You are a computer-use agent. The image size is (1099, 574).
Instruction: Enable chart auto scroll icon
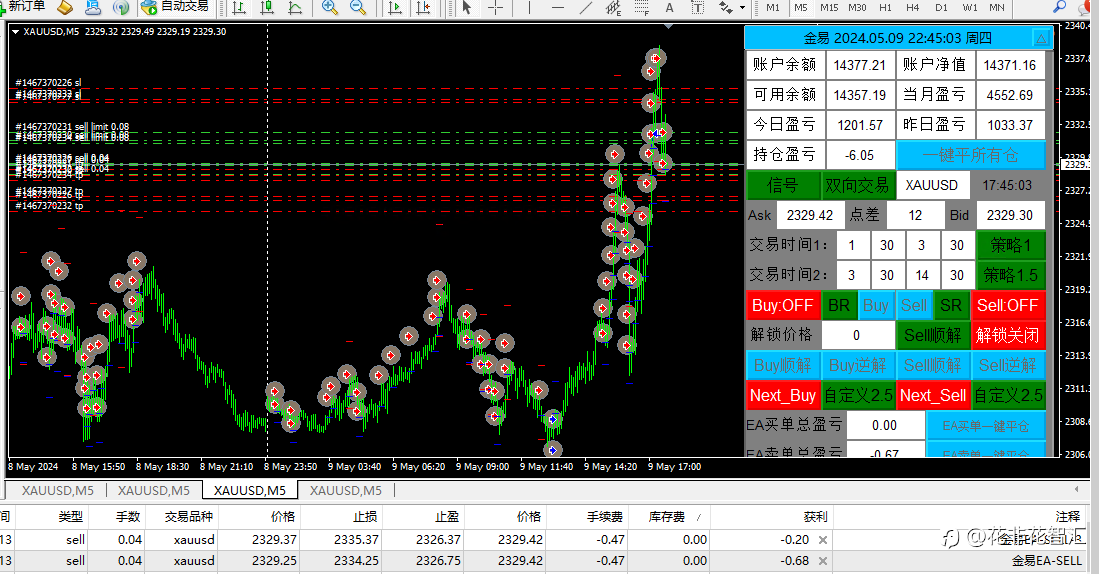pyautogui.click(x=395, y=8)
